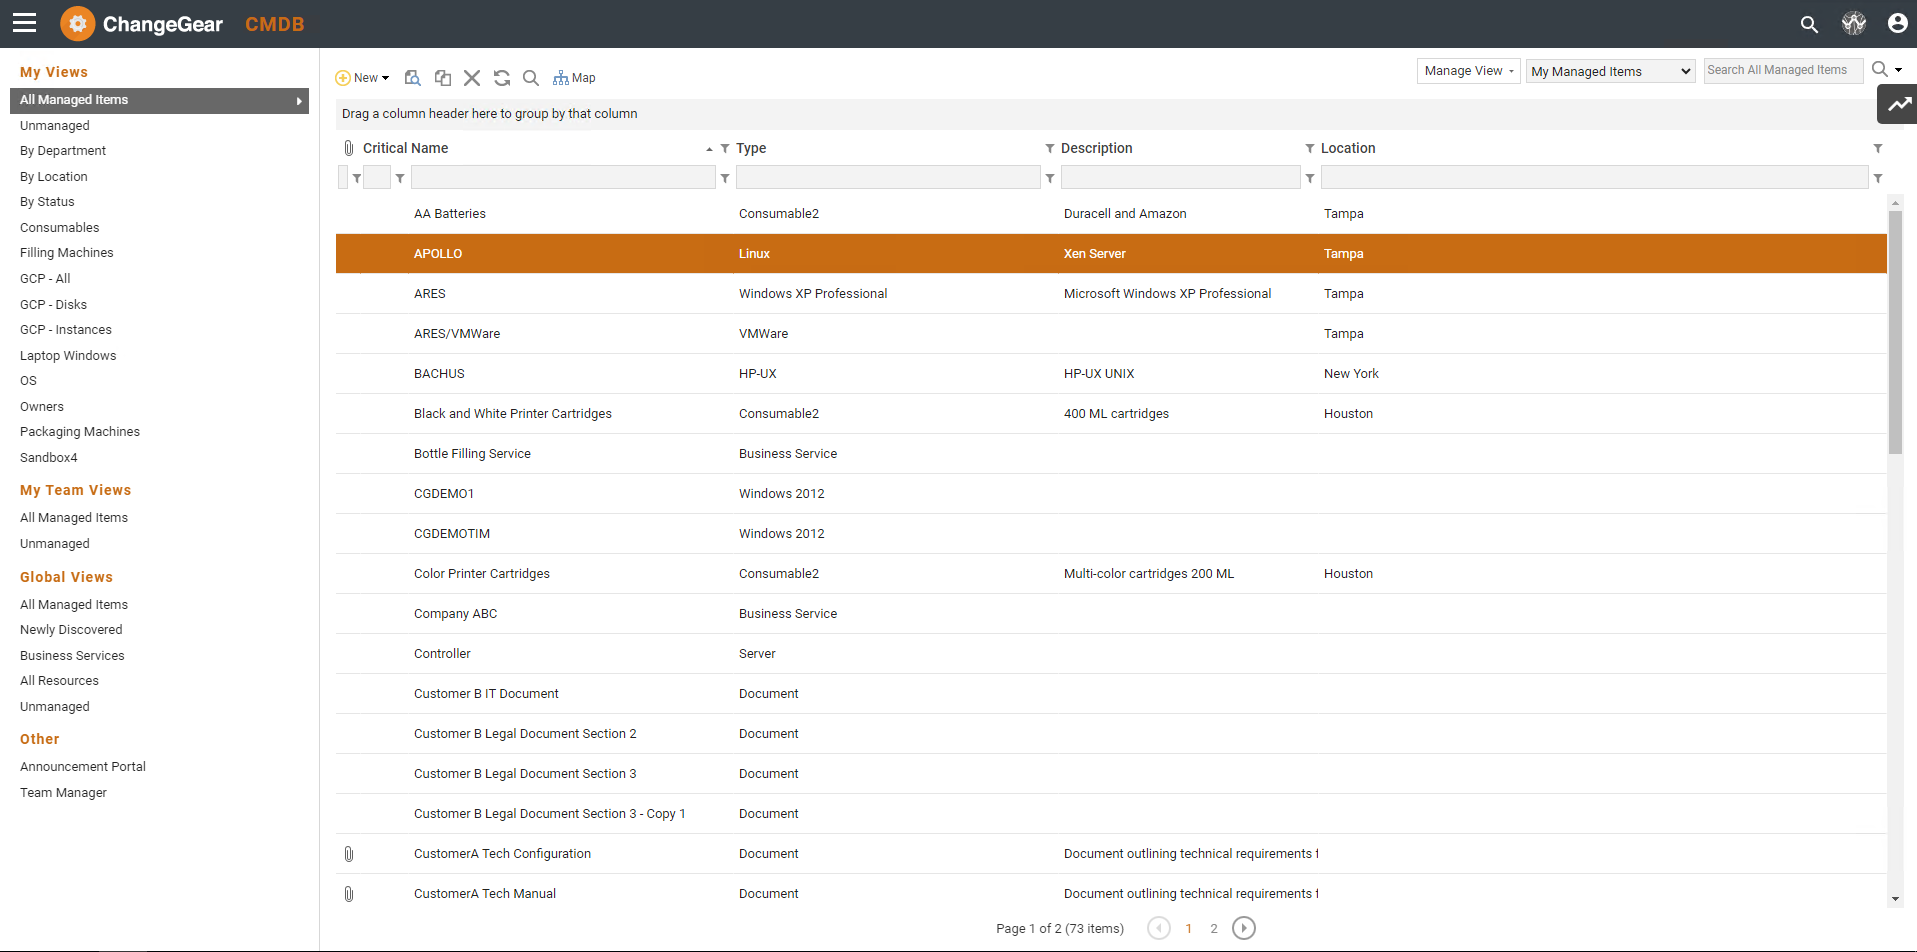Open the hamburger navigation menu
The image size is (1917, 952).
(24, 23)
